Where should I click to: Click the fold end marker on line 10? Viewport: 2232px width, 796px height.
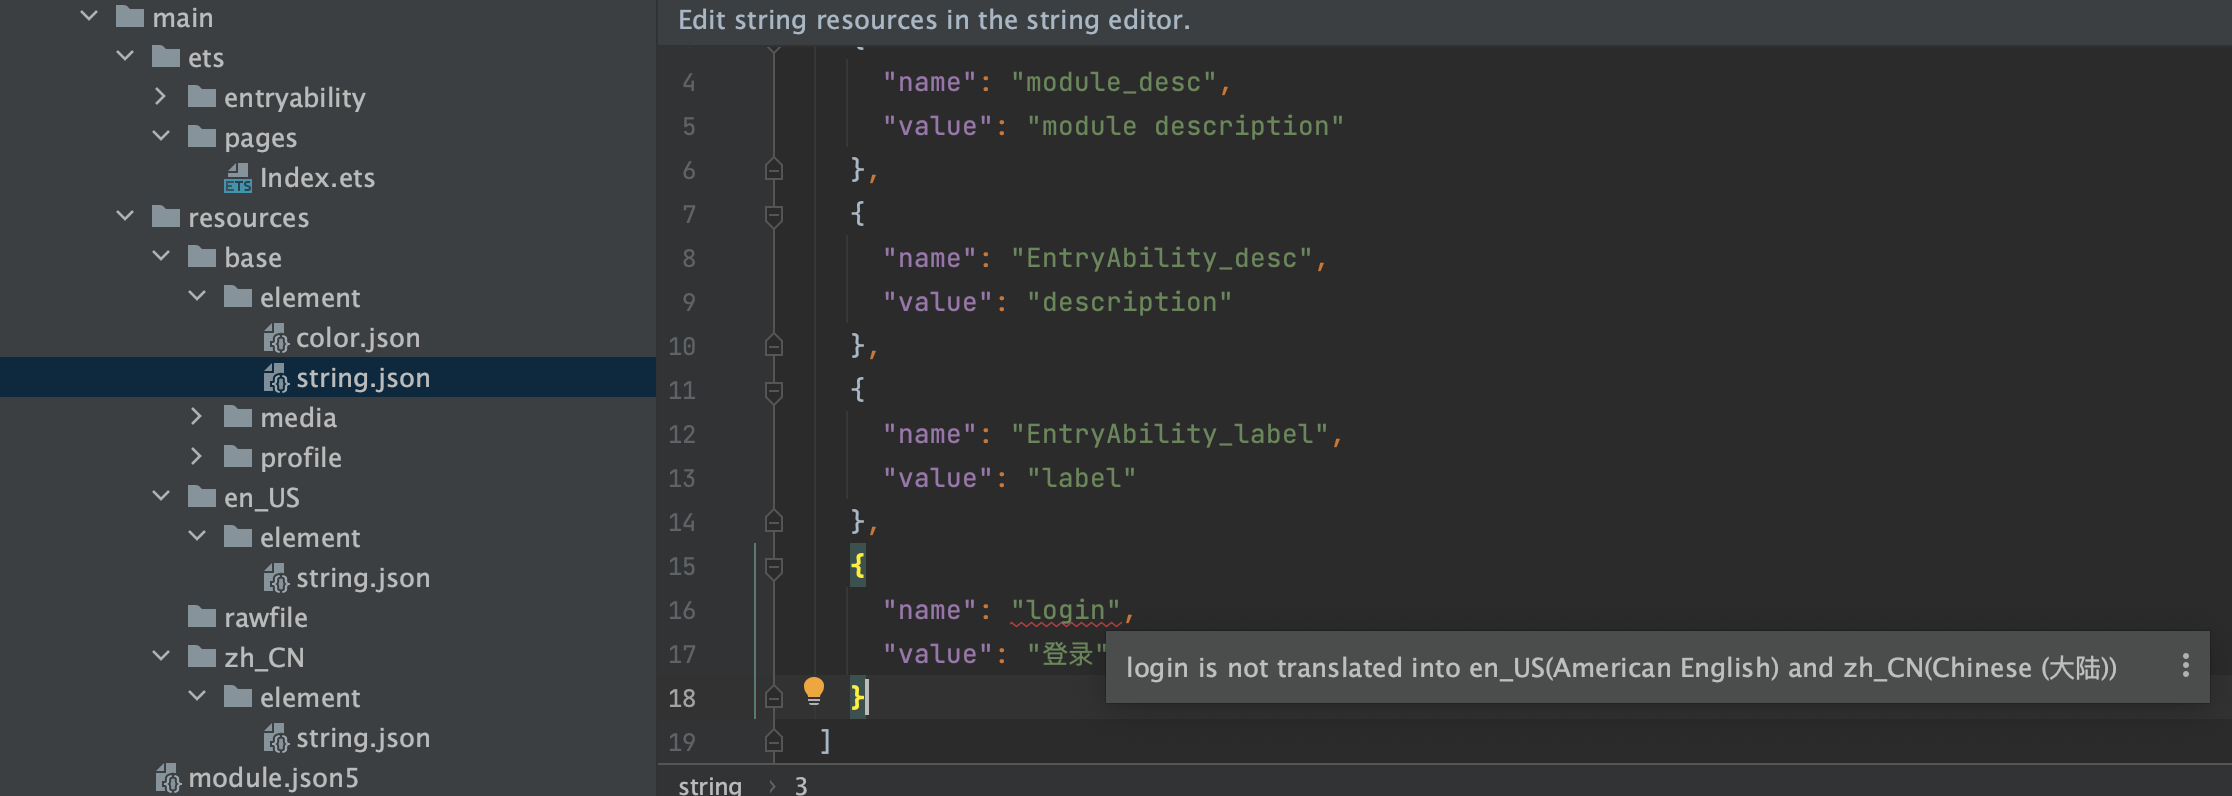(773, 346)
